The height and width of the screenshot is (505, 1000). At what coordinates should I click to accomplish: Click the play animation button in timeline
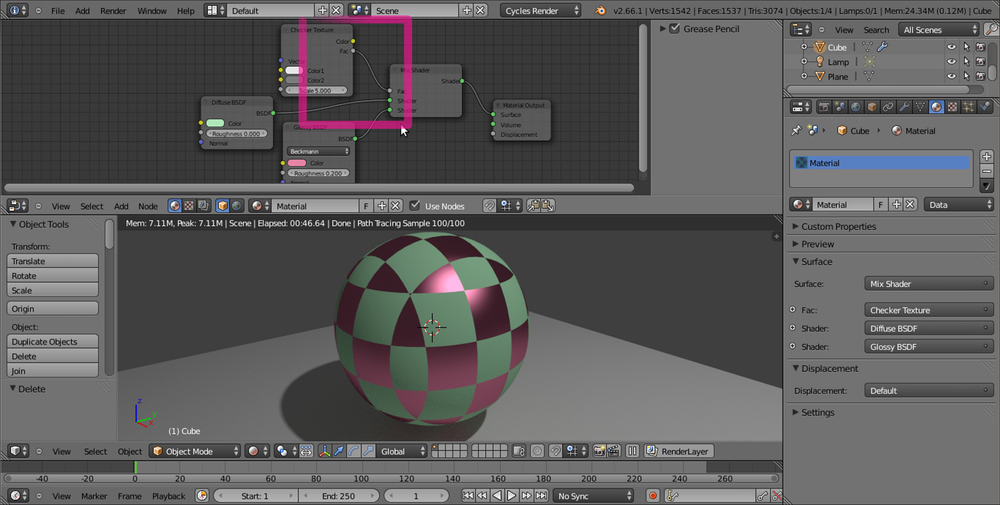point(511,495)
